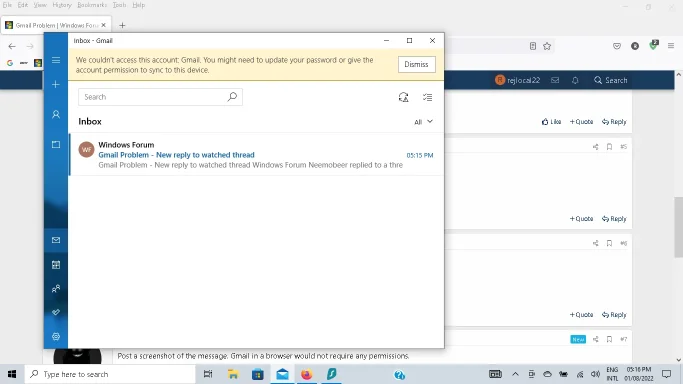Switch to Mail view envelope icon
The width and height of the screenshot is (683, 384).
(x=56, y=240)
